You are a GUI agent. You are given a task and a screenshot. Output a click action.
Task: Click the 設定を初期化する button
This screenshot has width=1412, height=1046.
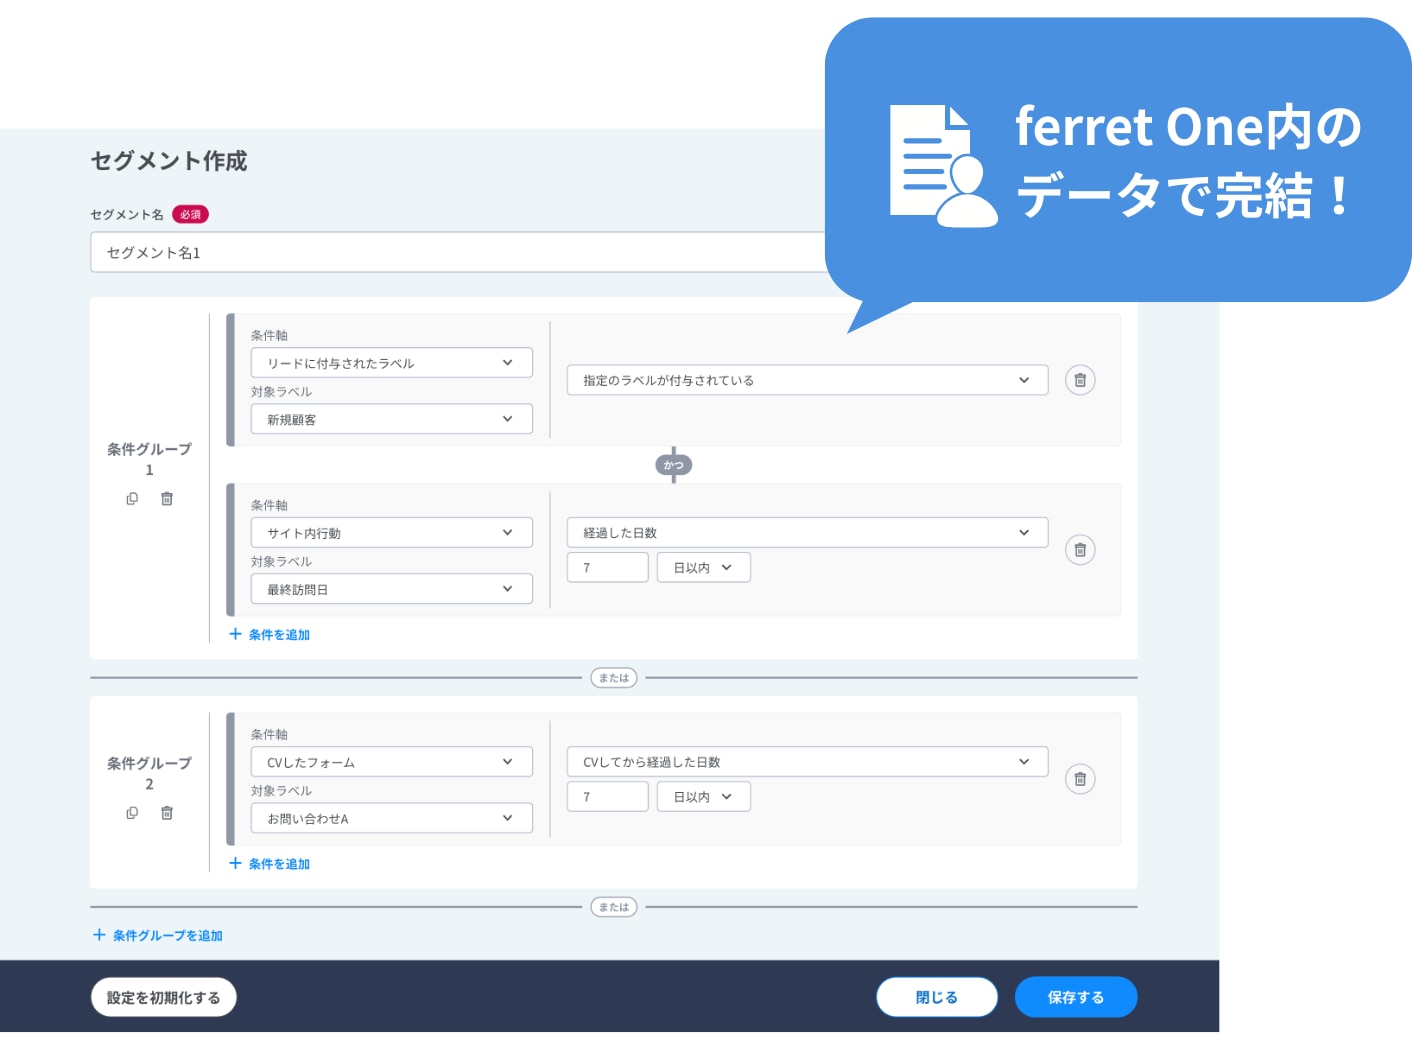point(163,997)
